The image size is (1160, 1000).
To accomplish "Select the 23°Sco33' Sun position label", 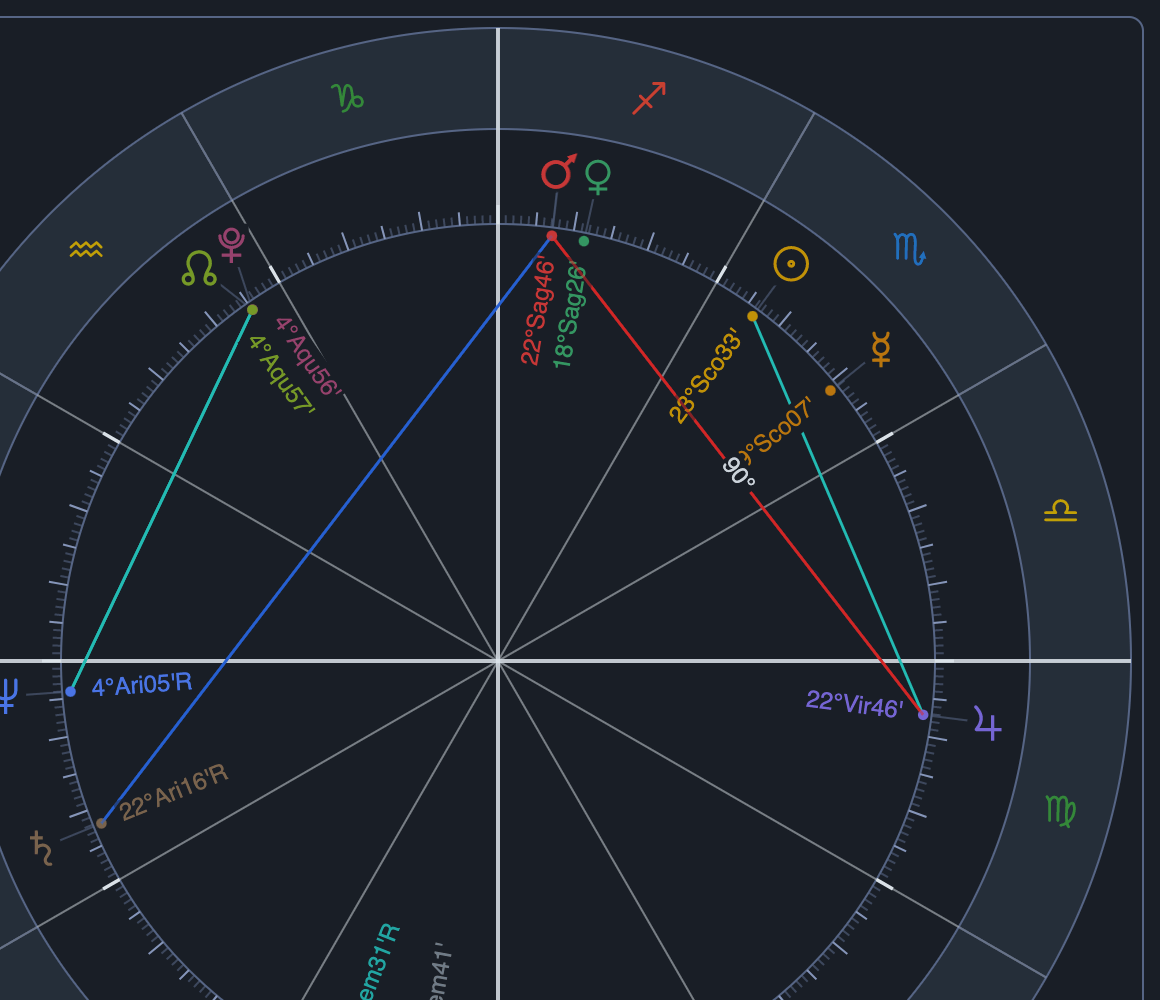I will coord(705,375).
